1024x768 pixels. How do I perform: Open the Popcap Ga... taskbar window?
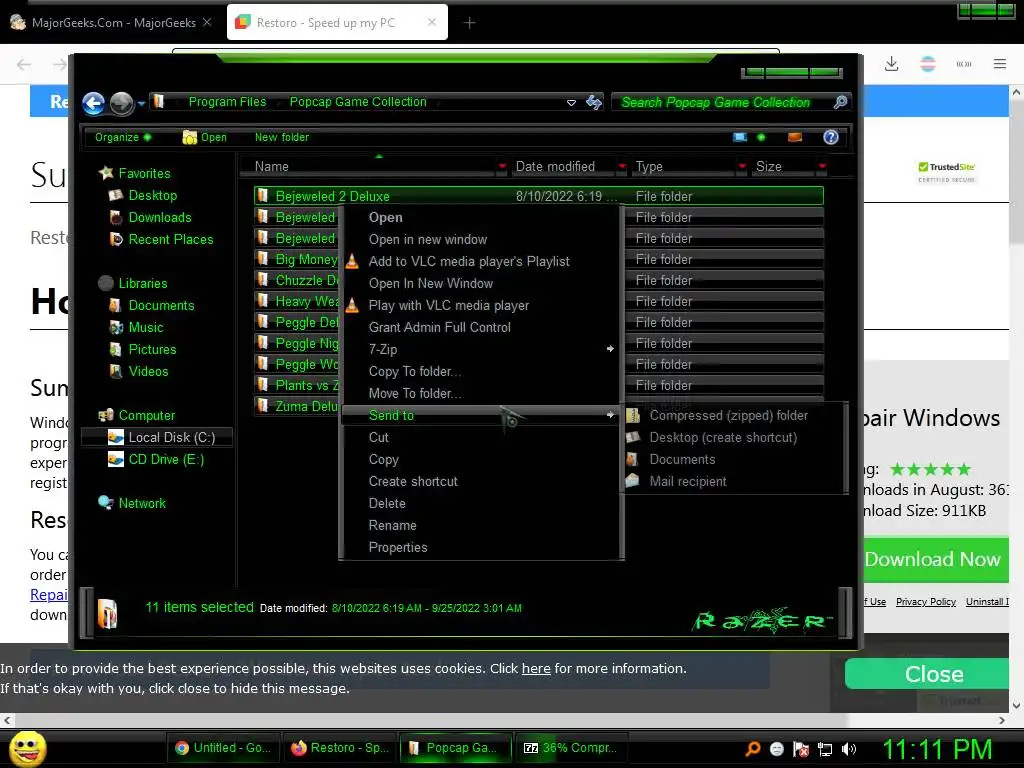click(455, 748)
